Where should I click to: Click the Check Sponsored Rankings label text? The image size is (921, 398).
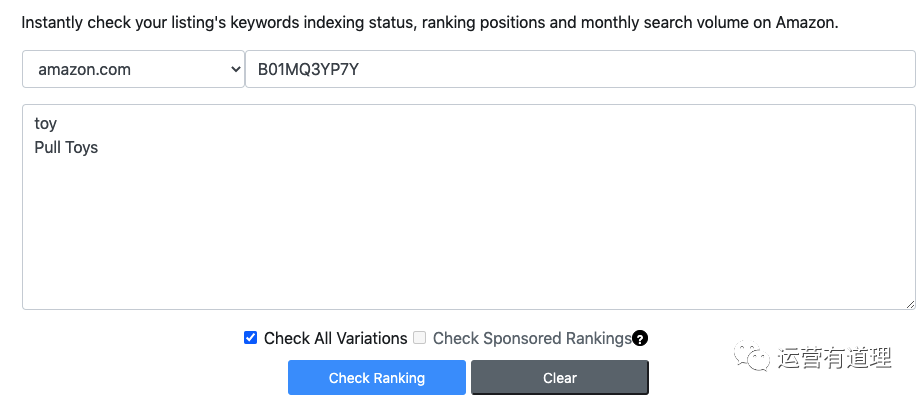click(x=532, y=339)
